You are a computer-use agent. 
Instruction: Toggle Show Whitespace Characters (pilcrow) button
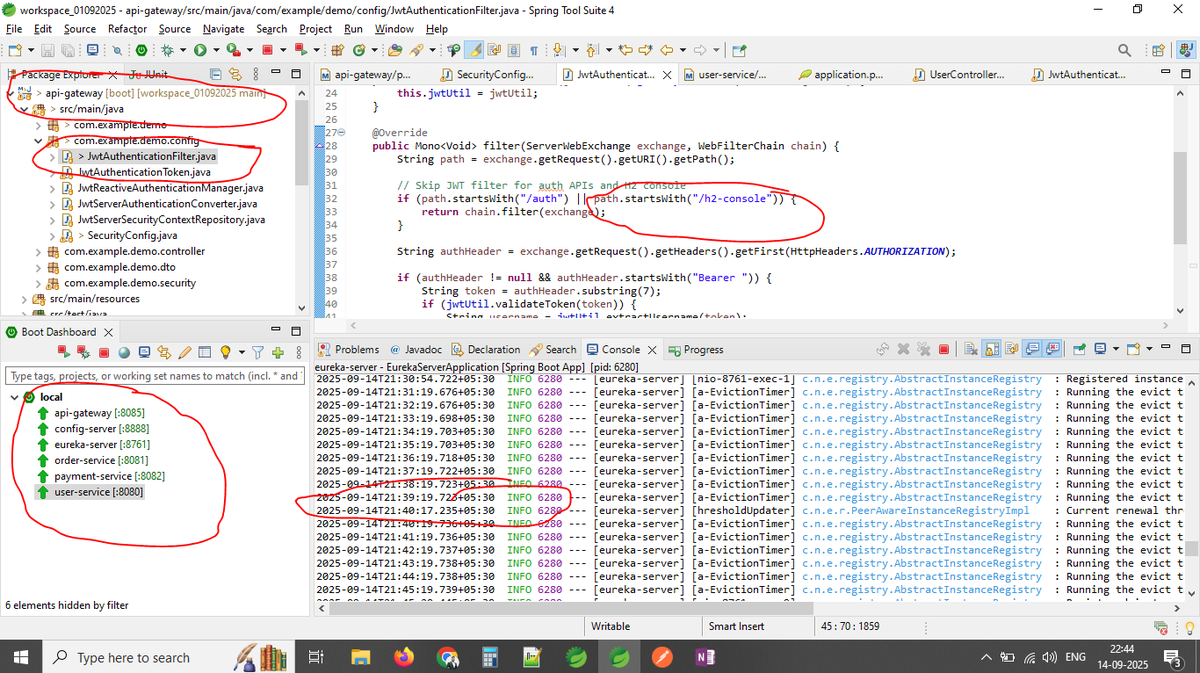coord(534,50)
